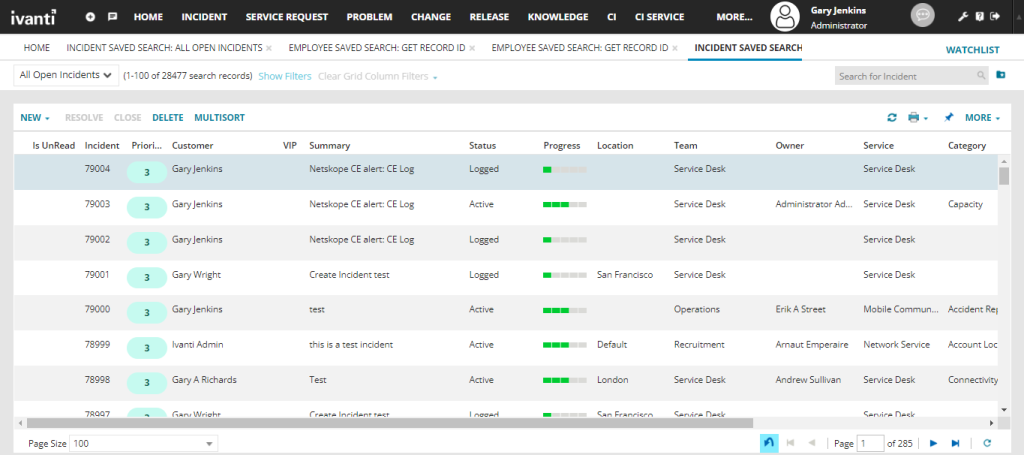1024x470 pixels.
Task: Open the chat bubble icon next to plus
Action: pos(112,17)
